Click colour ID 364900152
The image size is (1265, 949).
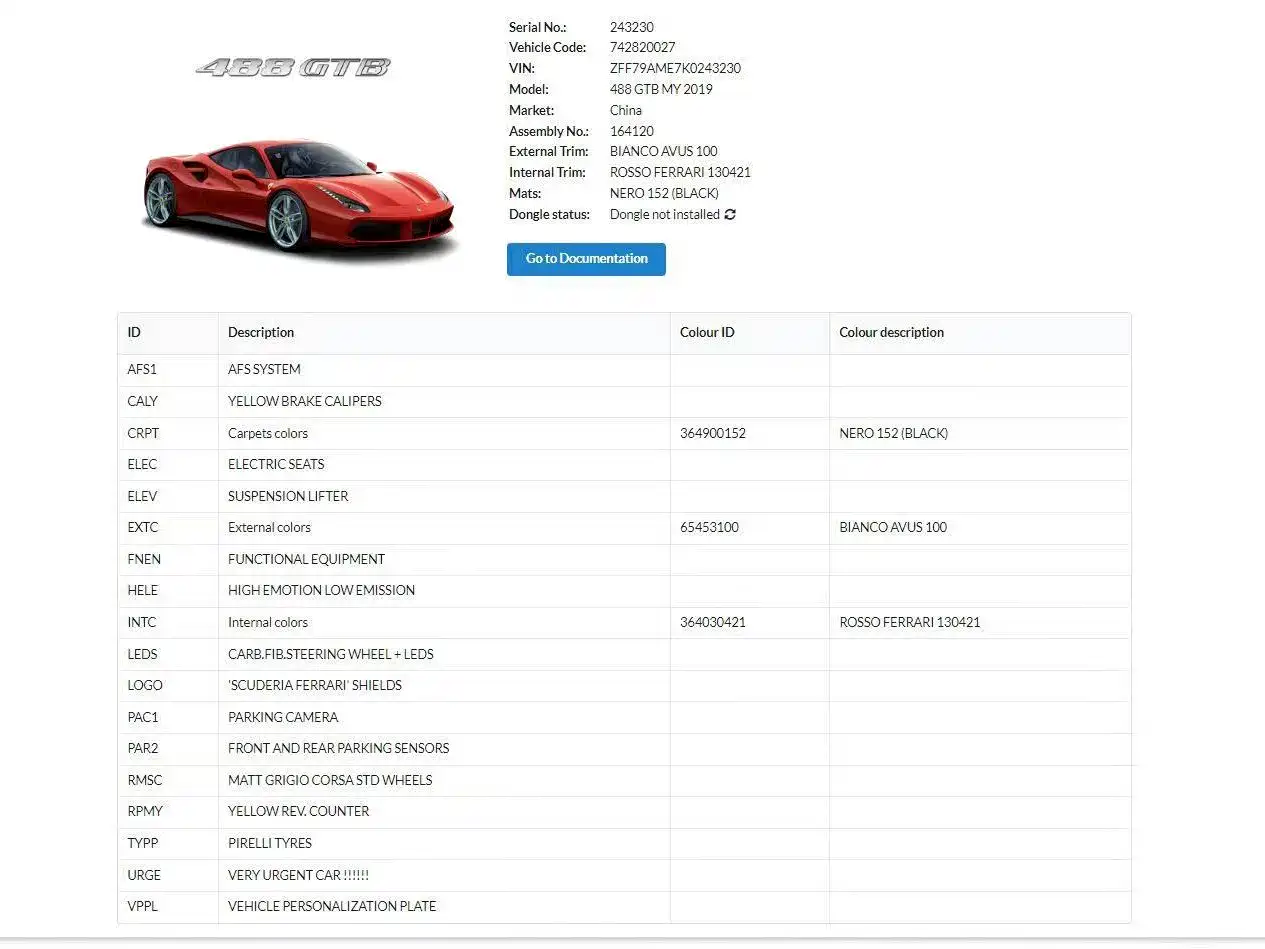[713, 434]
